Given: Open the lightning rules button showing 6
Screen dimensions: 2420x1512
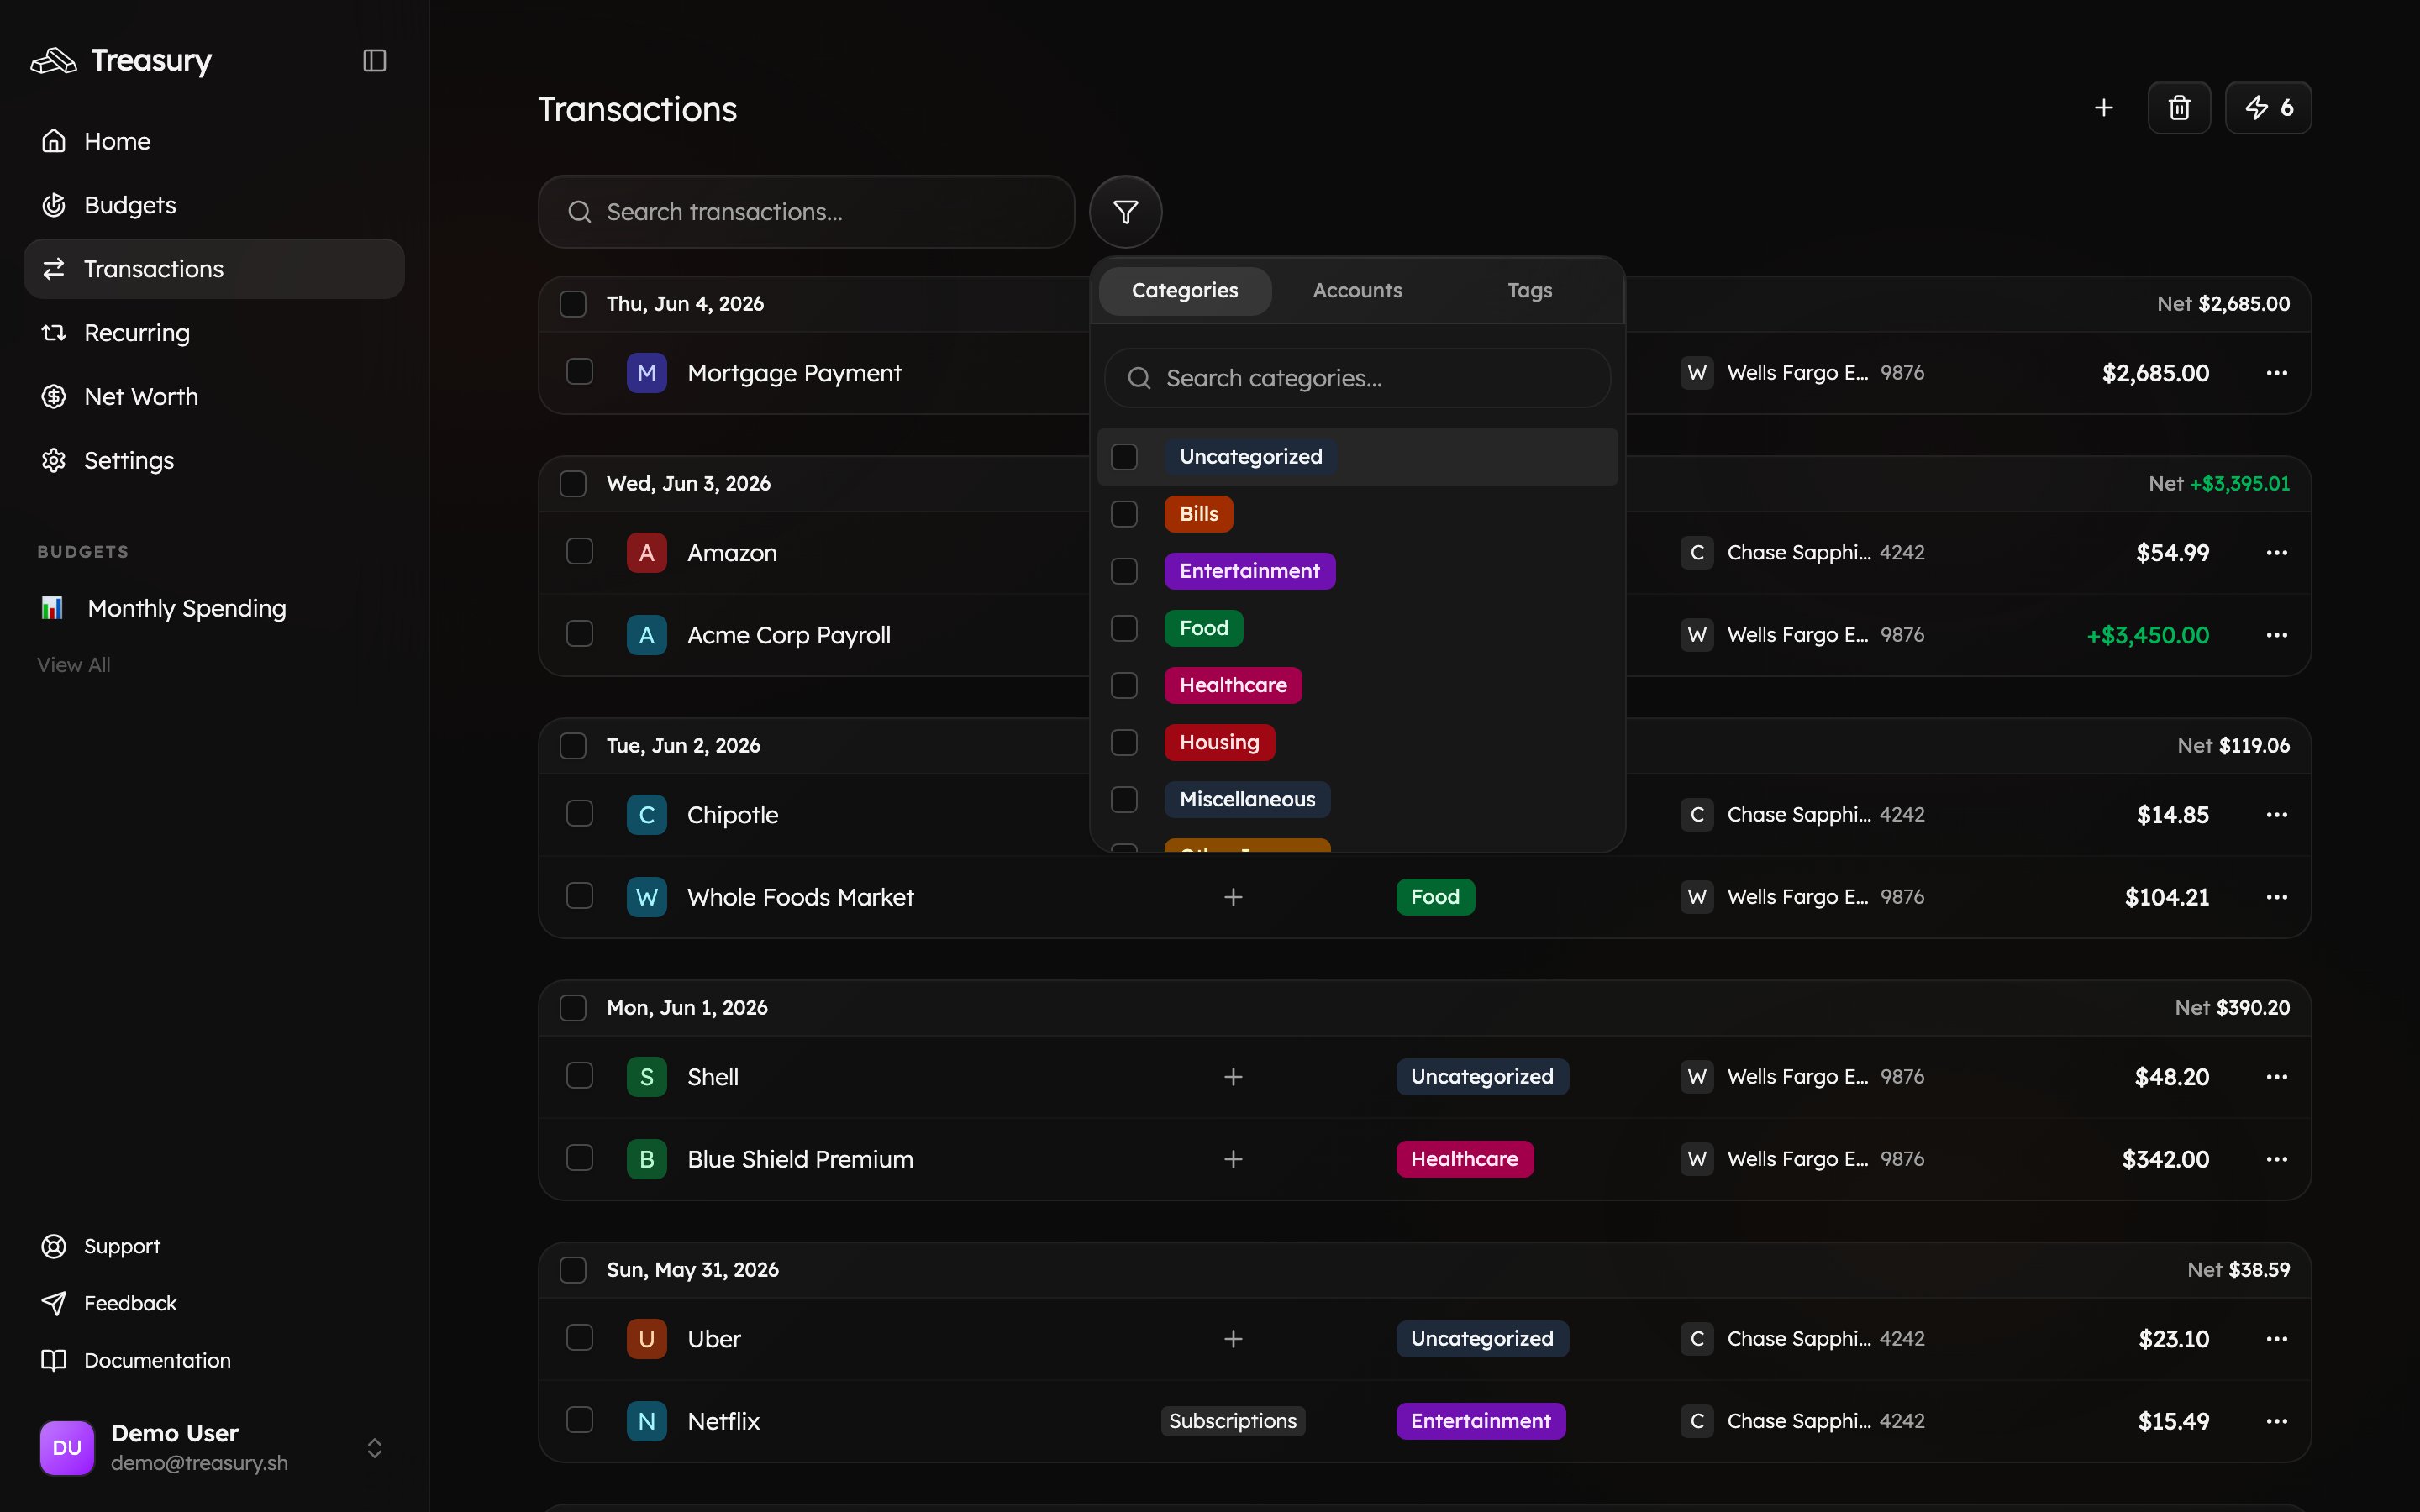Looking at the screenshot, I should [2268, 108].
